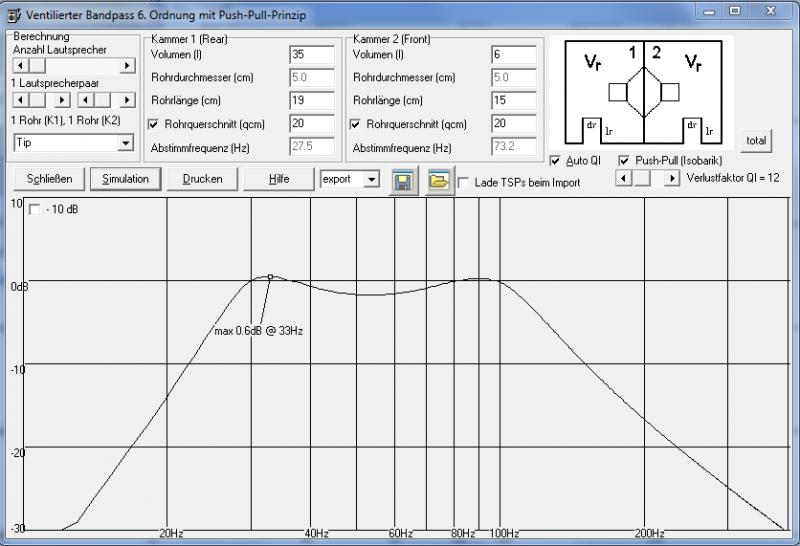
Task: Click the Drucken button
Action: (x=202, y=179)
